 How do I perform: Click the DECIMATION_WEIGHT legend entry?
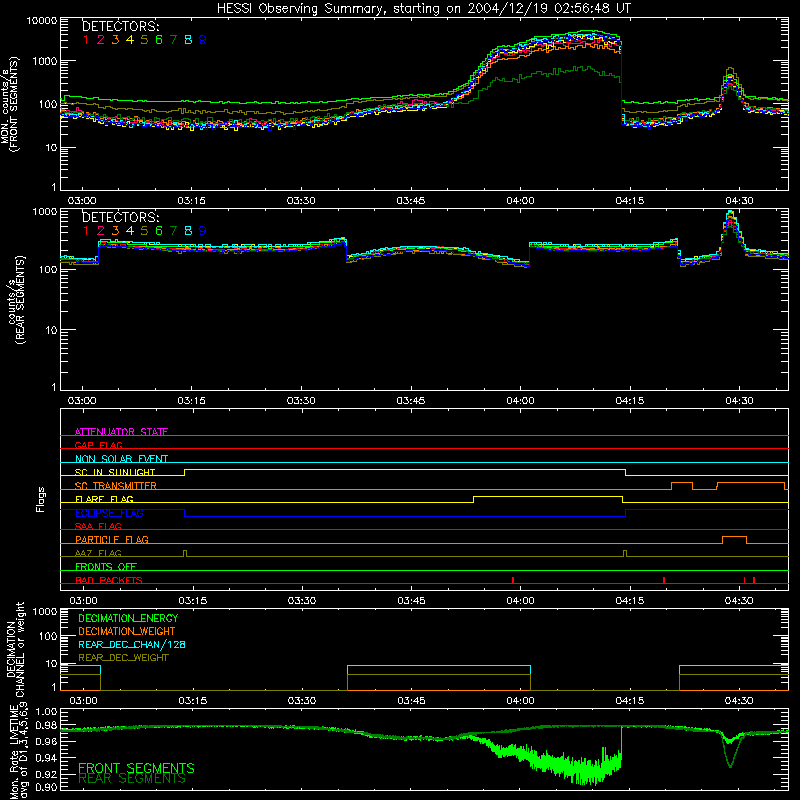click(127, 631)
